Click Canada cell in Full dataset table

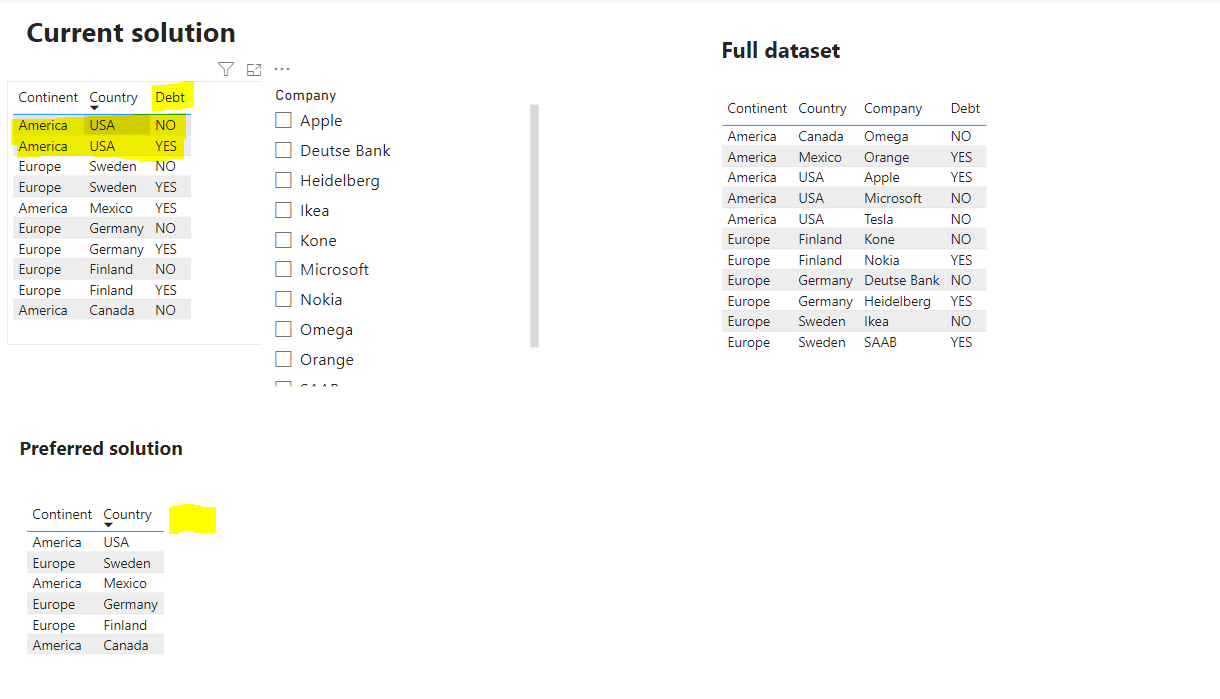[x=821, y=136]
